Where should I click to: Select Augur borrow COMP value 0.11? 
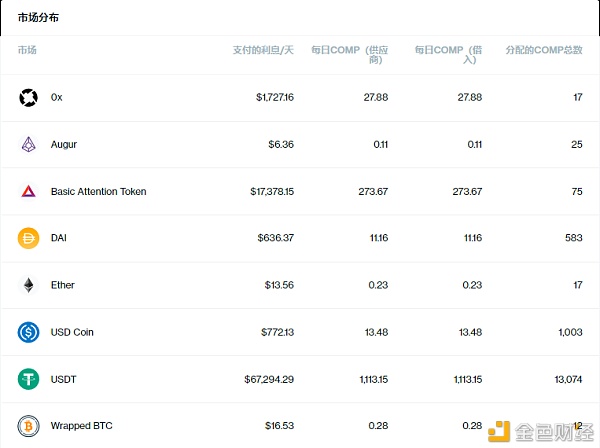(x=475, y=145)
